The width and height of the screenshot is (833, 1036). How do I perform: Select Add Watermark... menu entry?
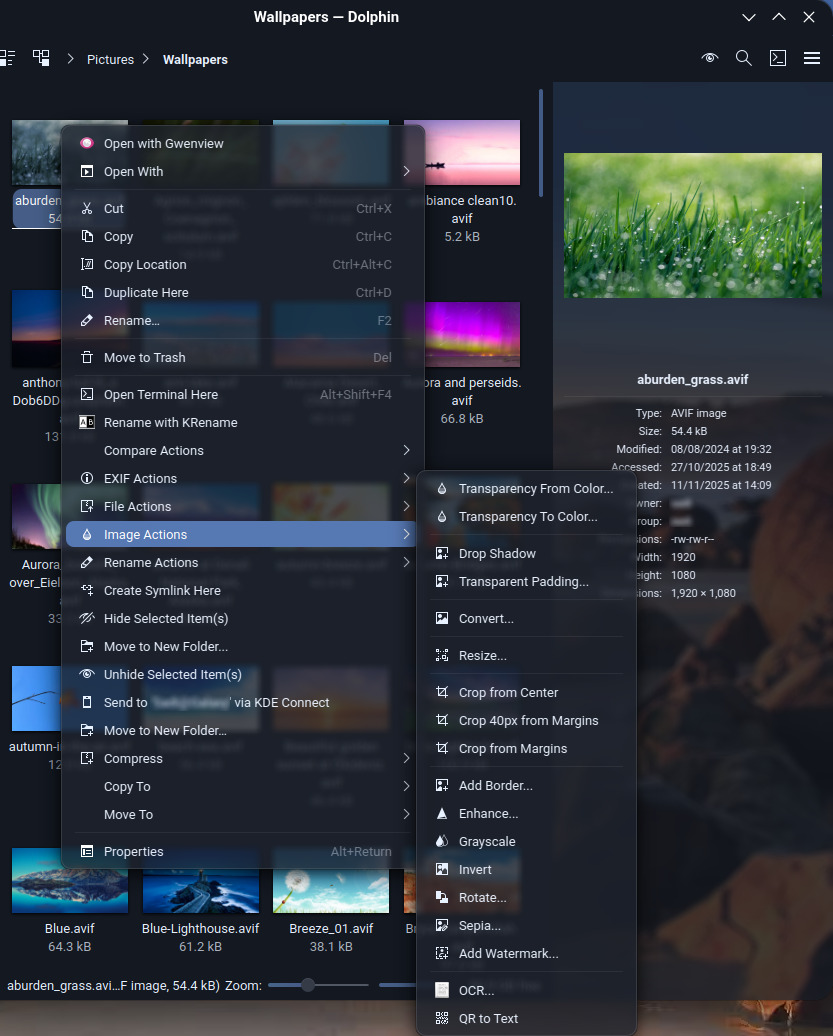(x=508, y=954)
